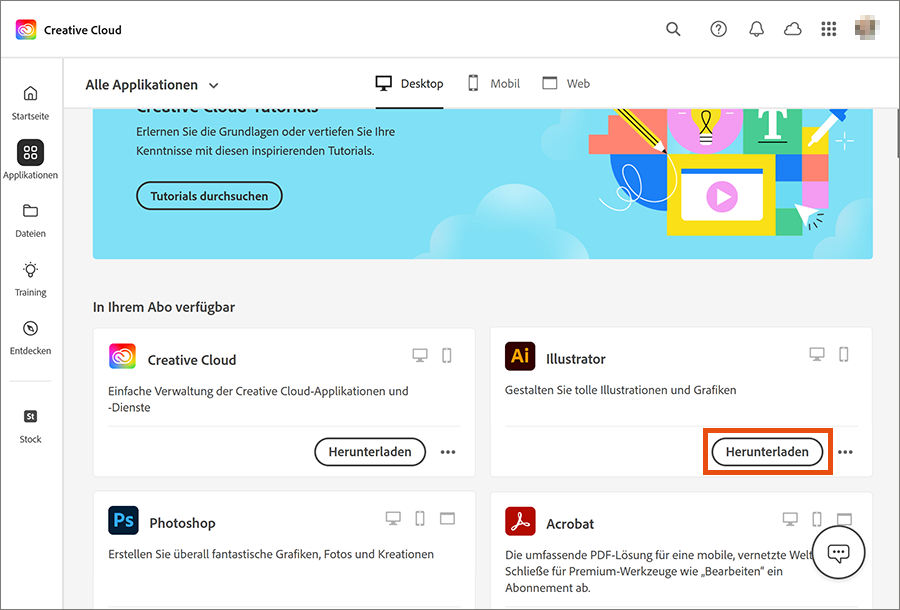
Task: Open the user profile avatar
Action: [x=866, y=29]
